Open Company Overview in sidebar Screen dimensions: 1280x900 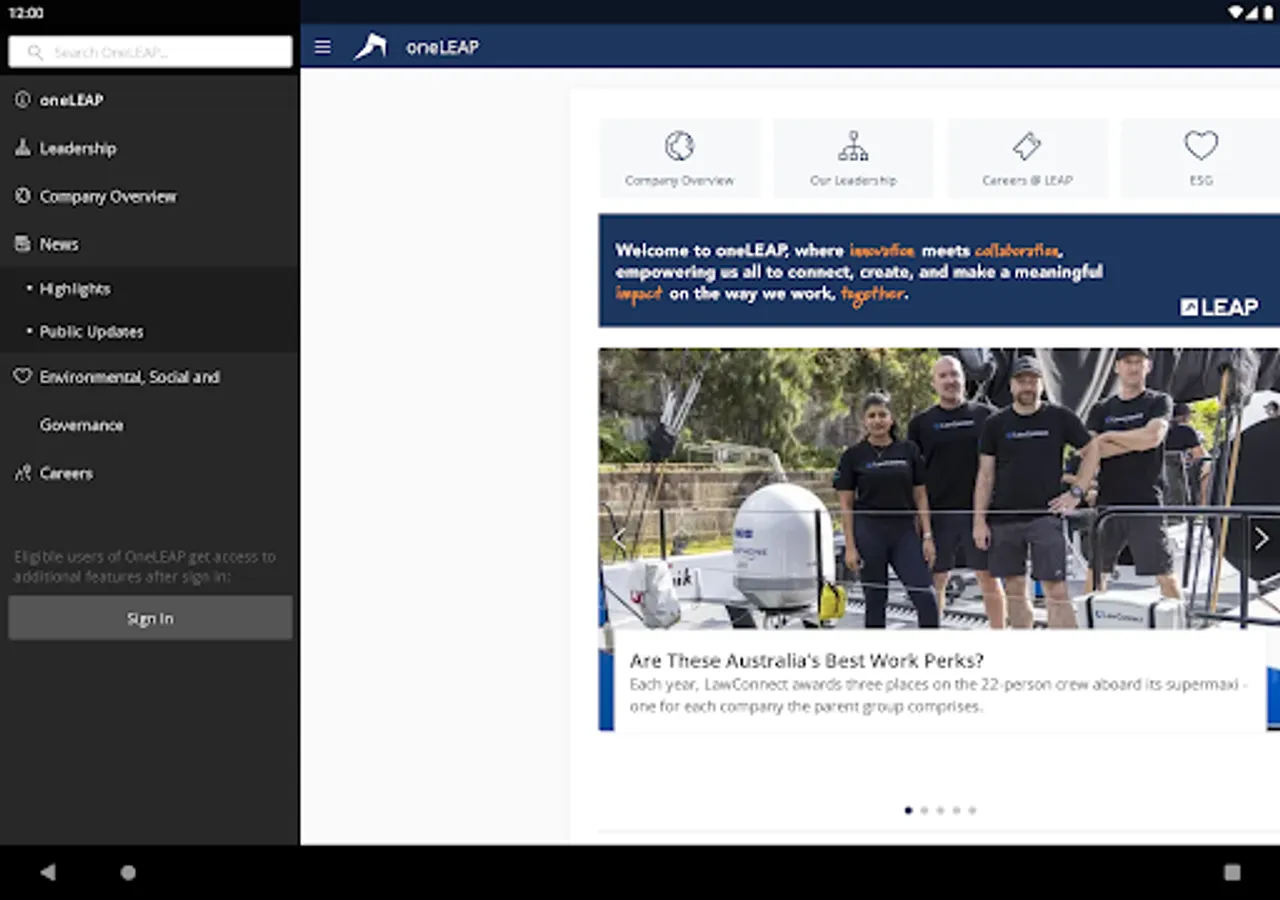coord(150,196)
